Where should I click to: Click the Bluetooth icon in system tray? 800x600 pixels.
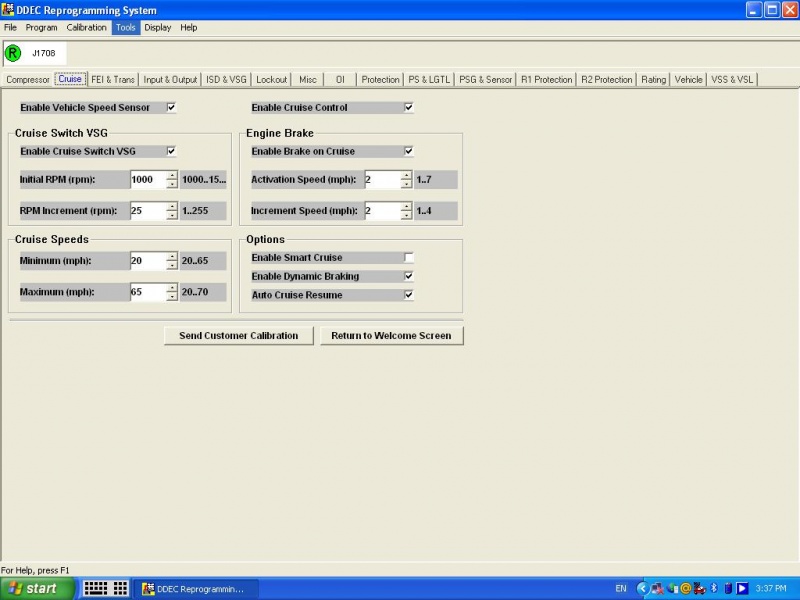tap(714, 588)
